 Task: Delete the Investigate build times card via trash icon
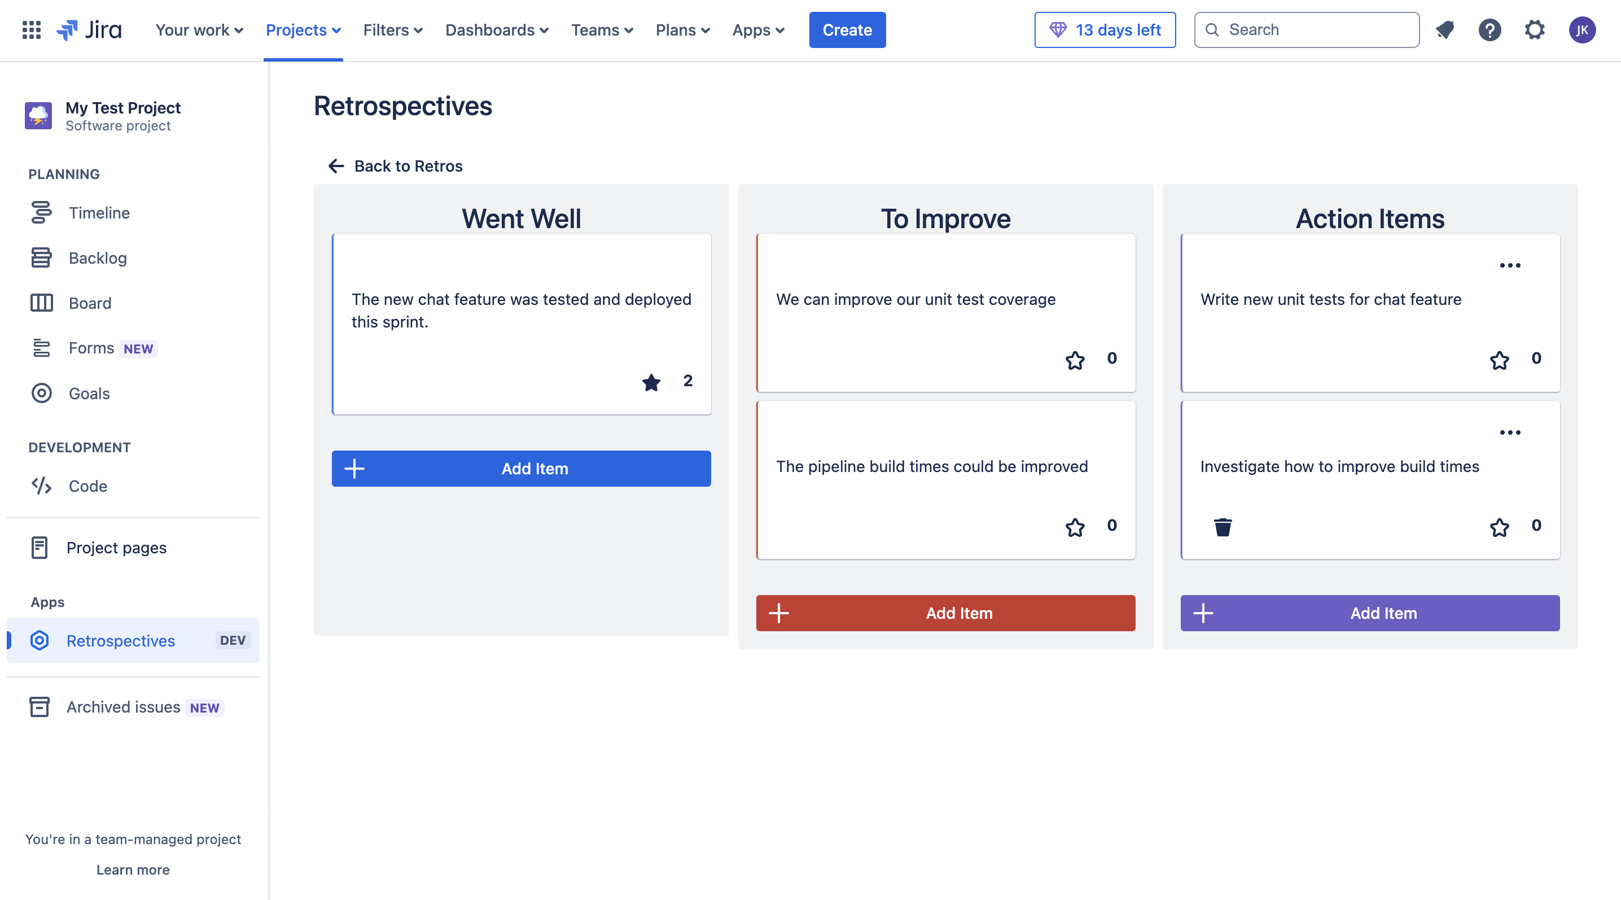[x=1223, y=527]
